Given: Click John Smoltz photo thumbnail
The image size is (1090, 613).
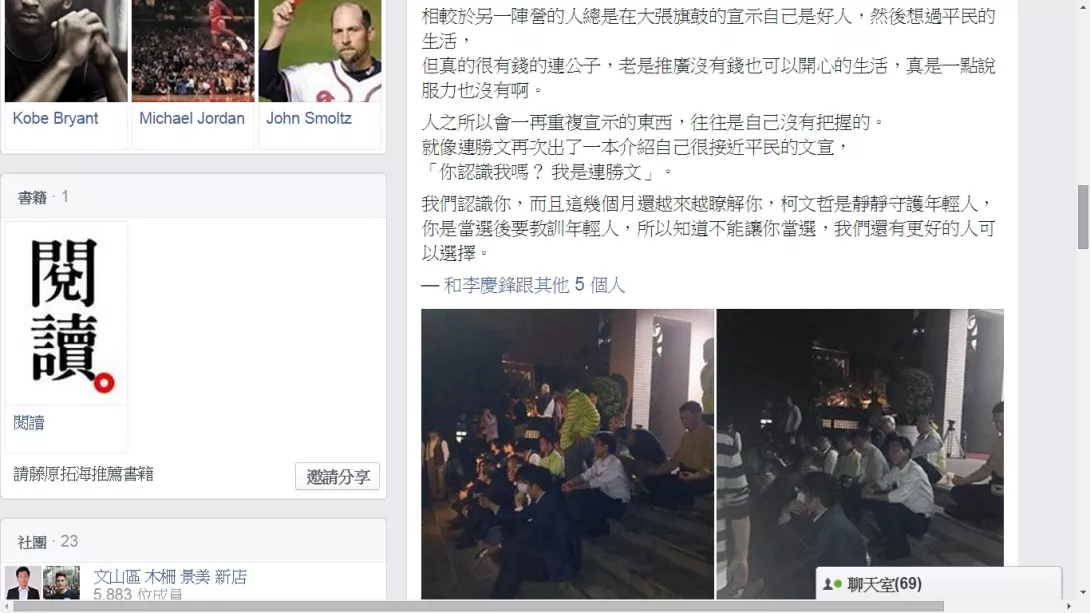Looking at the screenshot, I should (320, 51).
